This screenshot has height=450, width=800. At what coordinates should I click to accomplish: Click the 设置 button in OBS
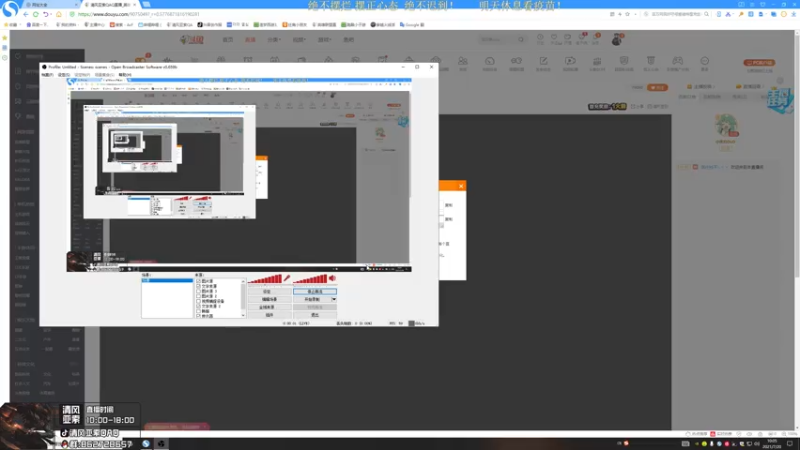(x=269, y=291)
